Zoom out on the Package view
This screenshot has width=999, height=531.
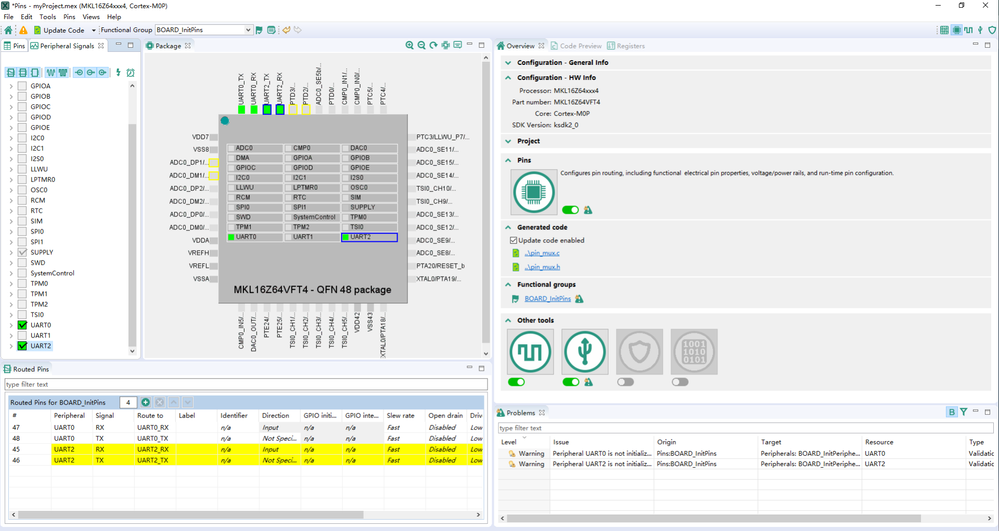[x=421, y=46]
